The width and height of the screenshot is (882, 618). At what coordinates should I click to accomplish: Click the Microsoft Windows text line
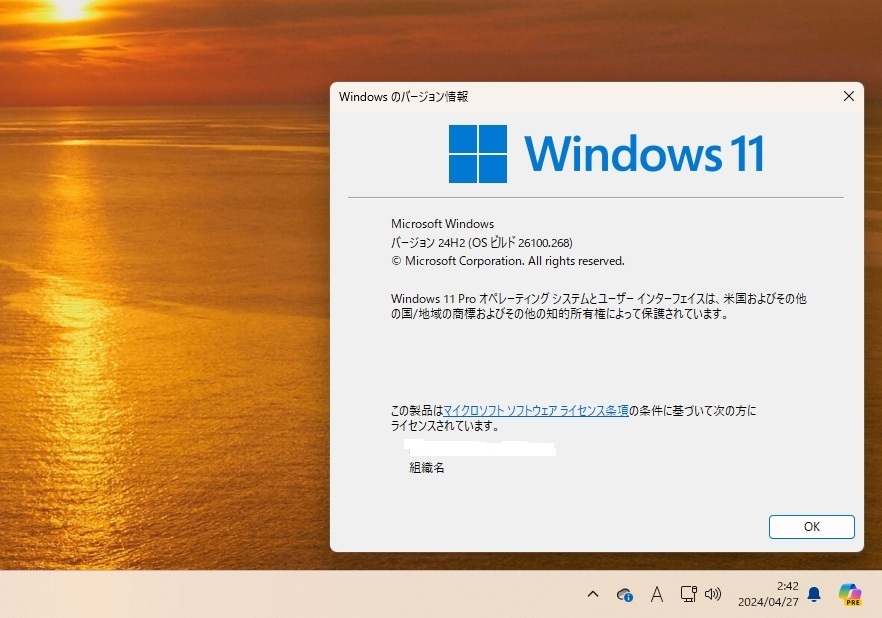click(443, 224)
